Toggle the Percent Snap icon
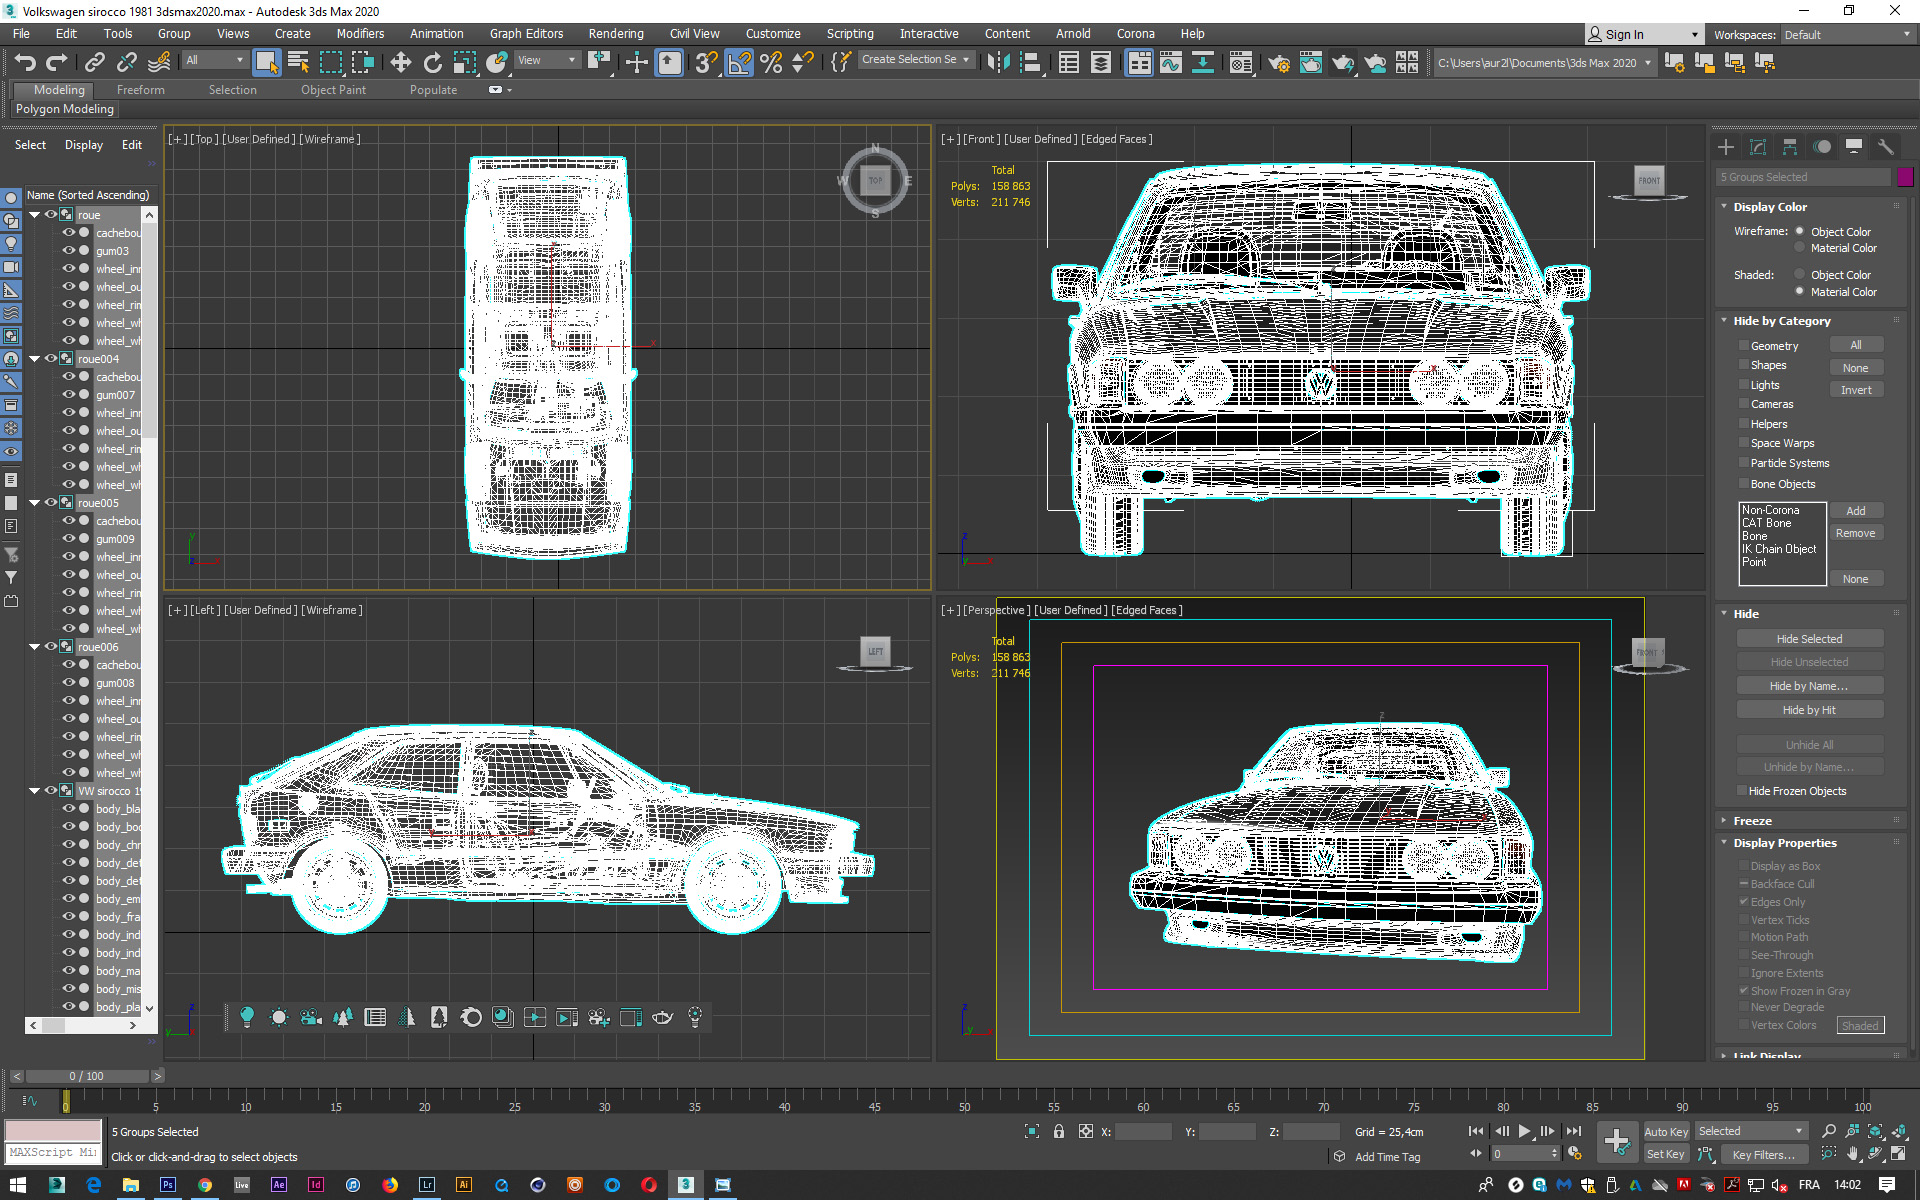Image resolution: width=1920 pixels, height=1200 pixels. 771,63
